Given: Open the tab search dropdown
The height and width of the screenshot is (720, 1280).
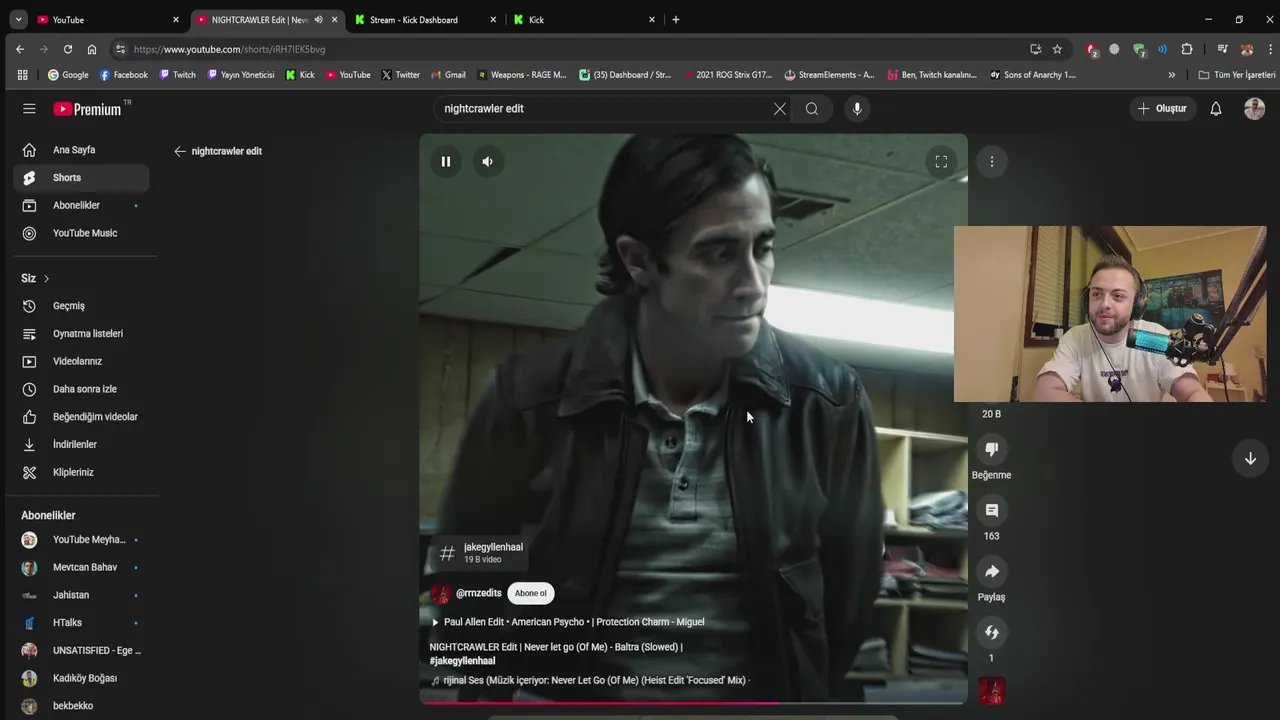Looking at the screenshot, I should 18,19.
